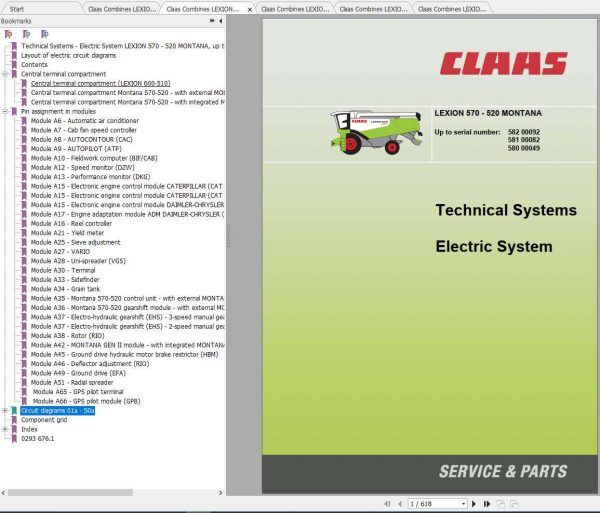Go to the next page

(474, 504)
